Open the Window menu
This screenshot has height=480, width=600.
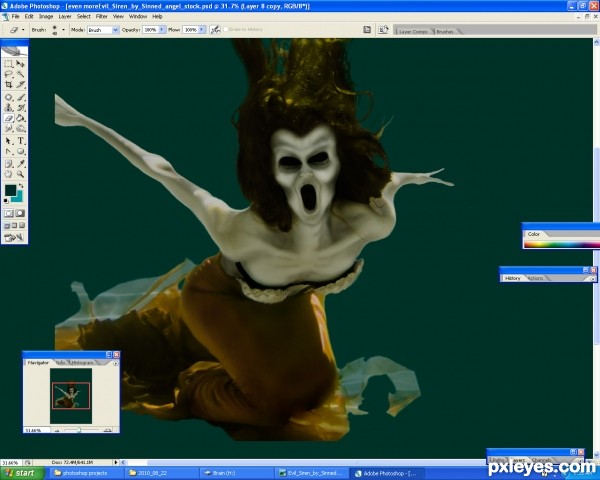pyautogui.click(x=138, y=16)
